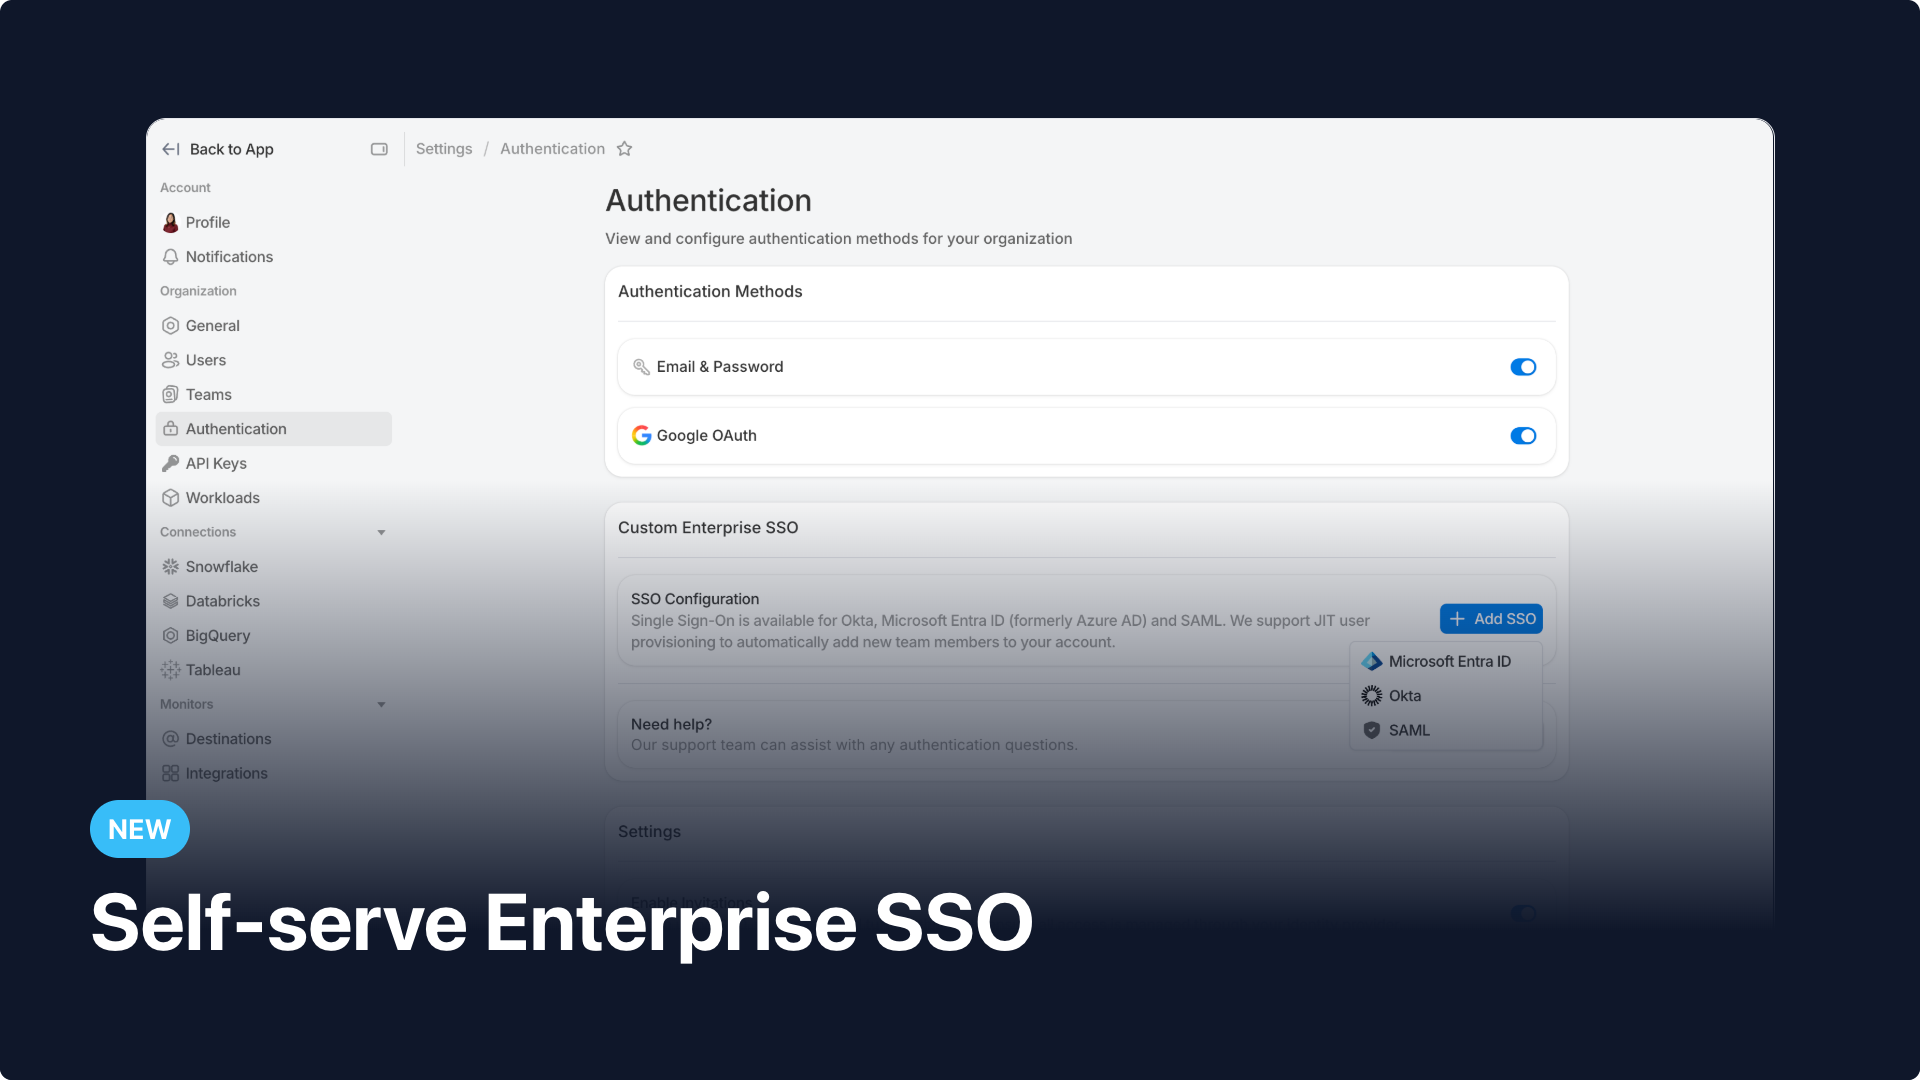Disable the Email & Password toggle
The height and width of the screenshot is (1080, 1920).
(1522, 367)
